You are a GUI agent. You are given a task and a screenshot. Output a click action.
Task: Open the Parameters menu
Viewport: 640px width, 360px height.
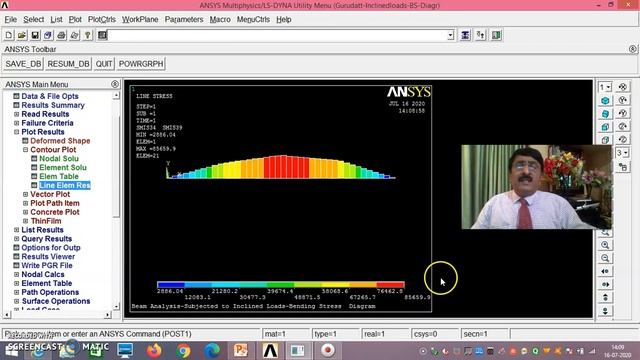point(184,19)
